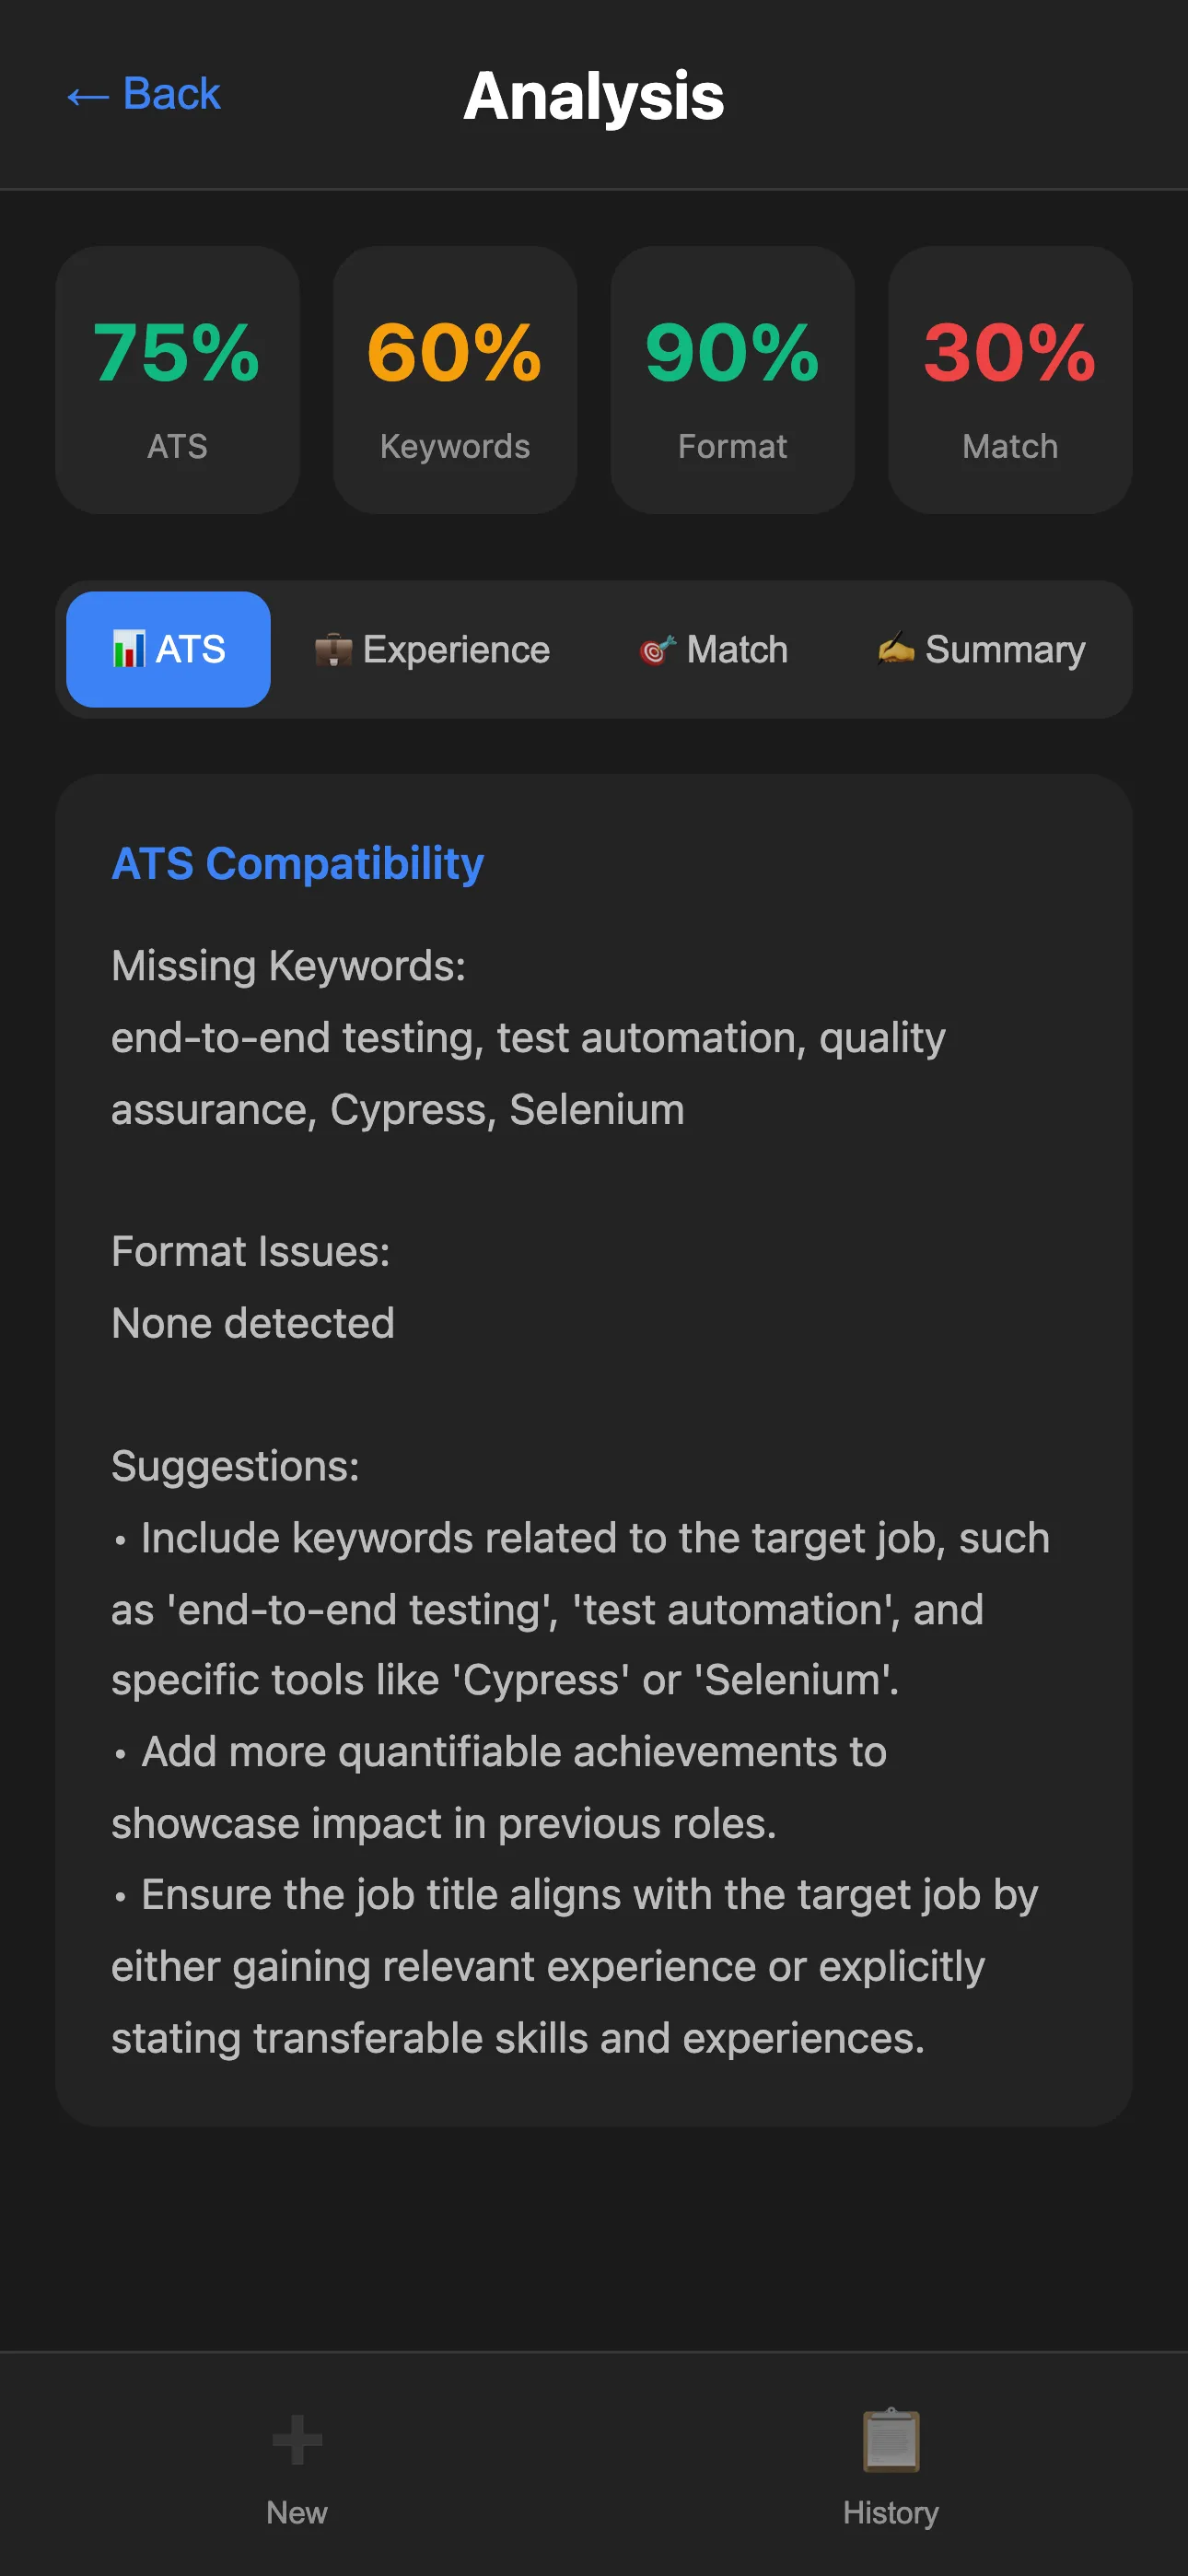This screenshot has width=1188, height=2576.
Task: Open the 60% Keywords score card
Action: pos(455,380)
